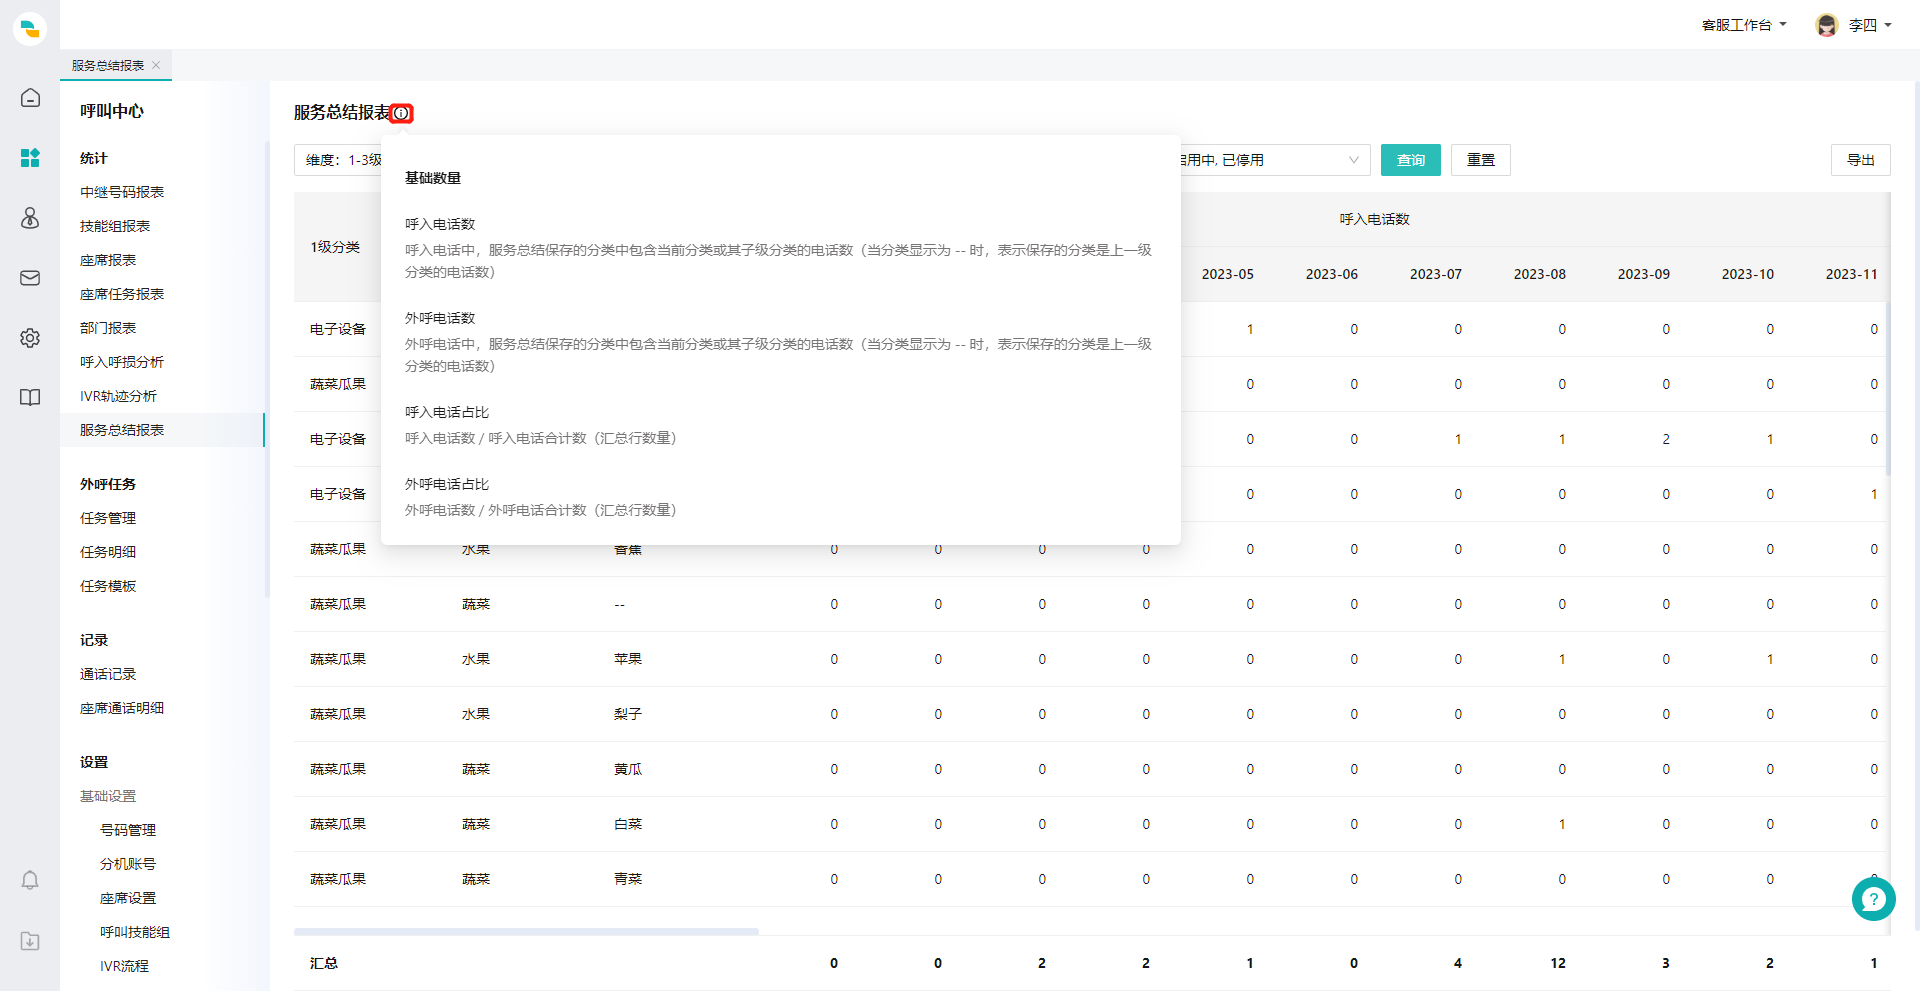Click the 黄瓜 cell
The height and width of the screenshot is (991, 1920).
pyautogui.click(x=628, y=769)
